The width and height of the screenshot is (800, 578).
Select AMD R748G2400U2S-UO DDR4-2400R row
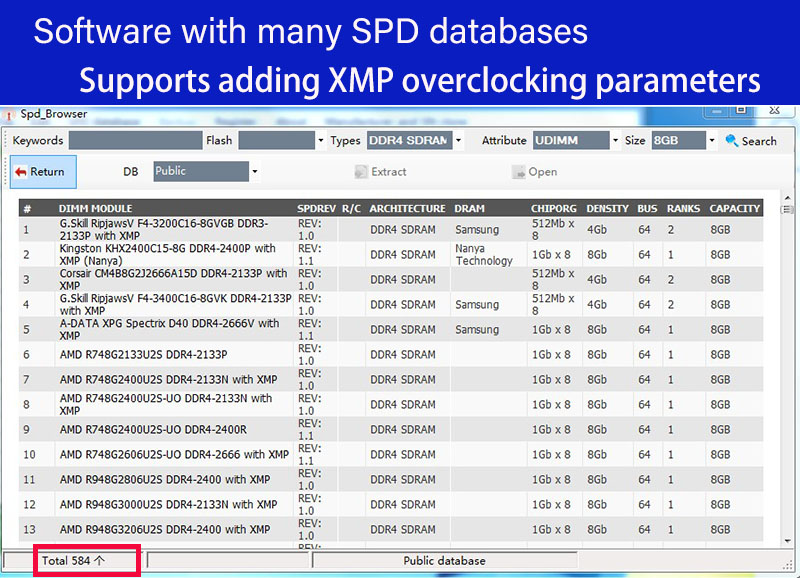tap(391, 430)
